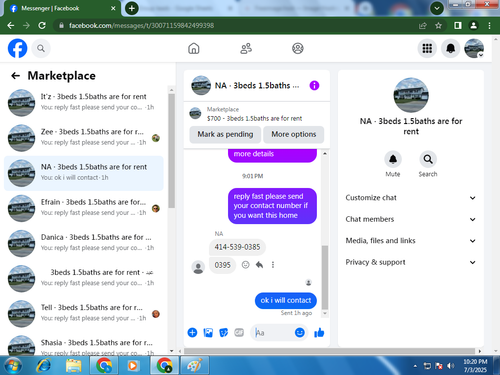Open the nine-dot Menu grid icon
Viewport: 500px width, 375px height.
[x=427, y=48]
